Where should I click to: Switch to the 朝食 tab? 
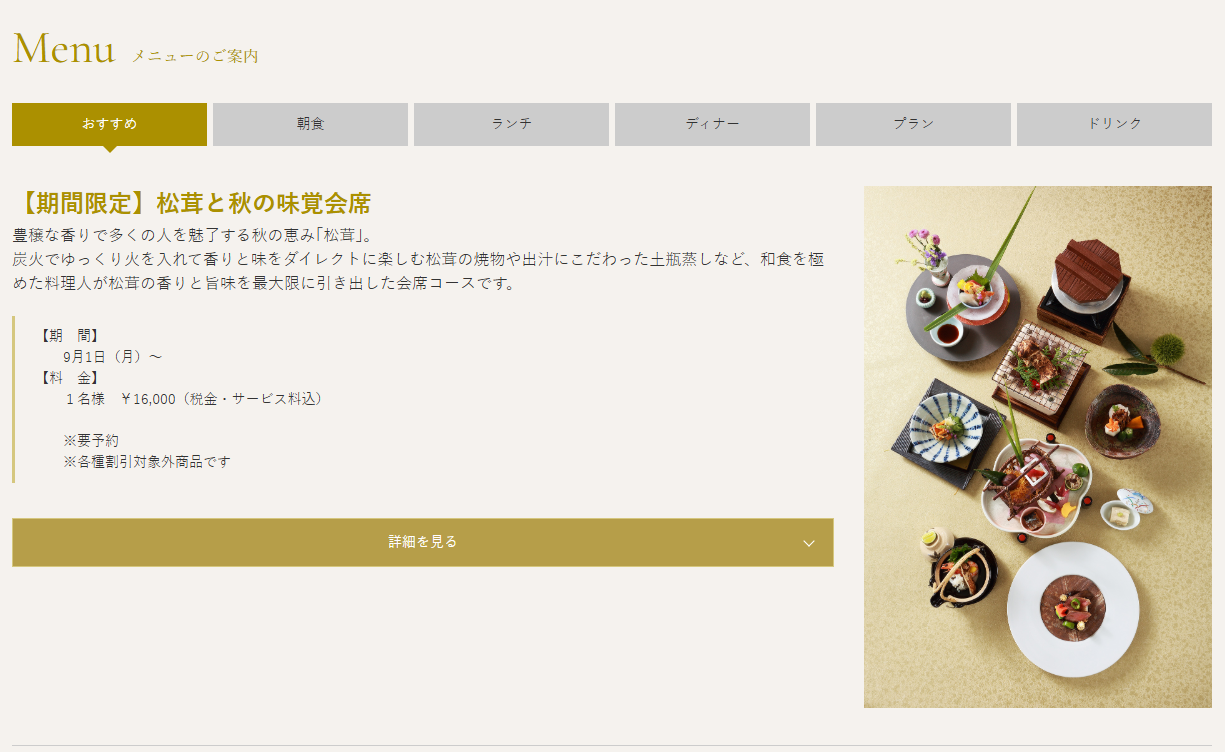(x=310, y=124)
